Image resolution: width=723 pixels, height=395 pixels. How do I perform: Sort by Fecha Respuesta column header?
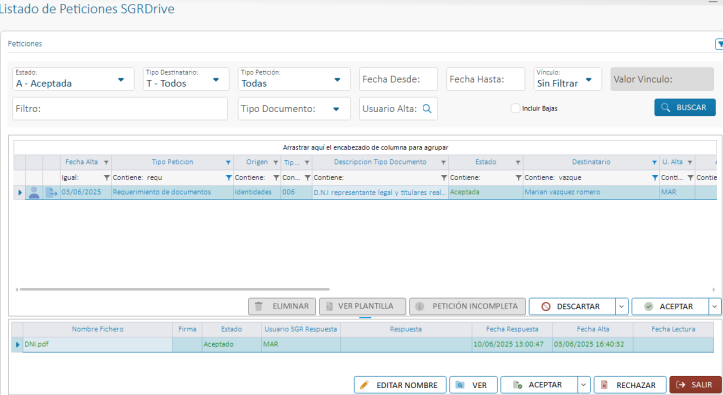[x=512, y=329]
